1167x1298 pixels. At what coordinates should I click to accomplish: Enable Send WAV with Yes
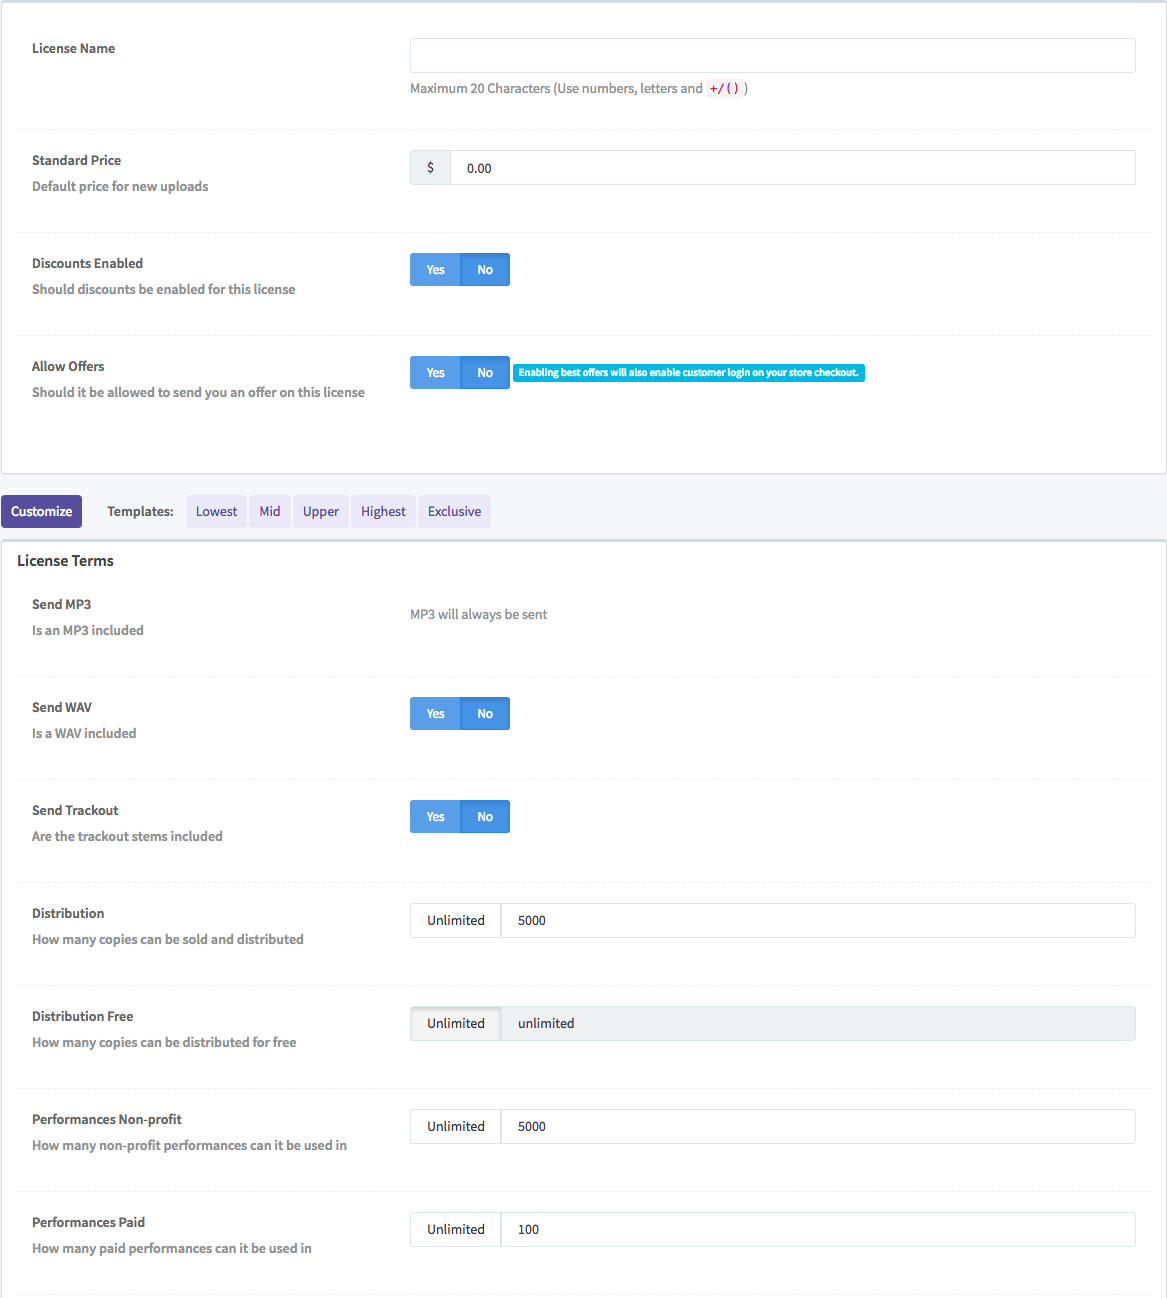click(435, 714)
